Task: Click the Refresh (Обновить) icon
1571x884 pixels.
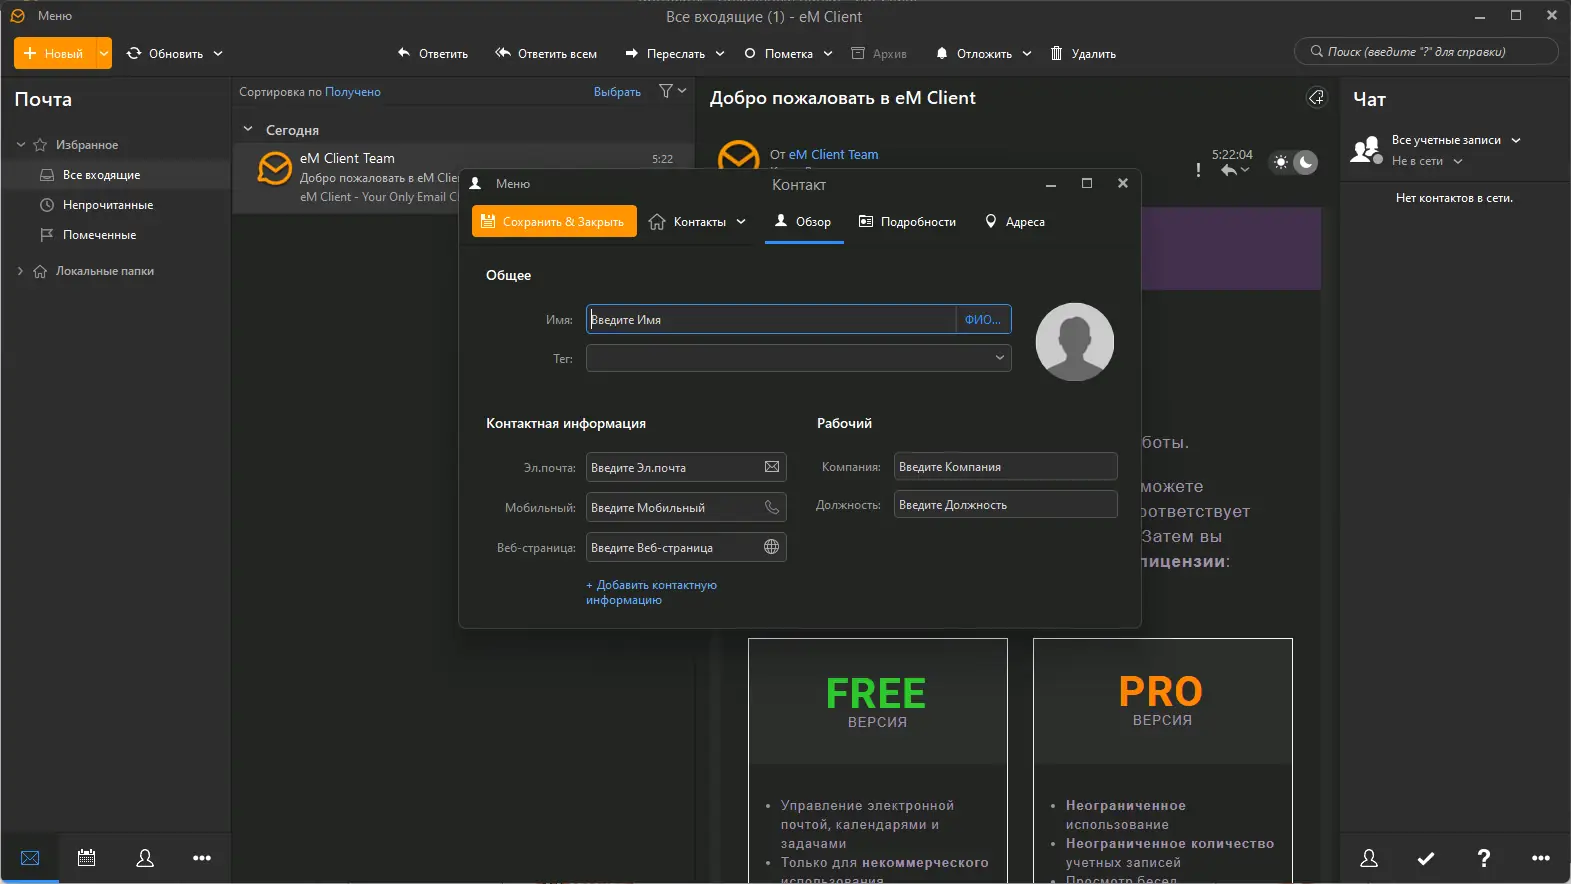Action: pyautogui.click(x=134, y=53)
